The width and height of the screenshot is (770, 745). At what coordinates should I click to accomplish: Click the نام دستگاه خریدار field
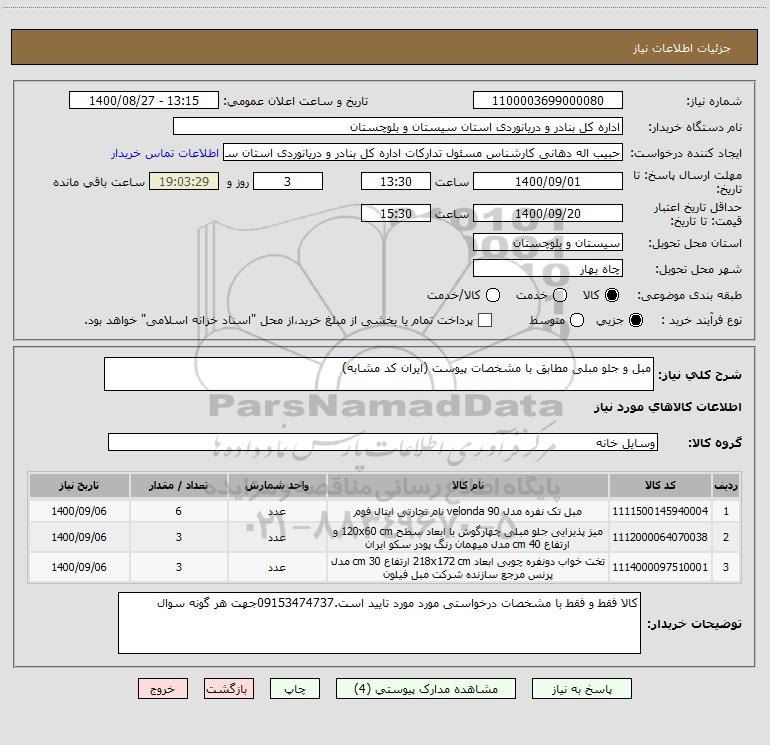click(x=398, y=127)
